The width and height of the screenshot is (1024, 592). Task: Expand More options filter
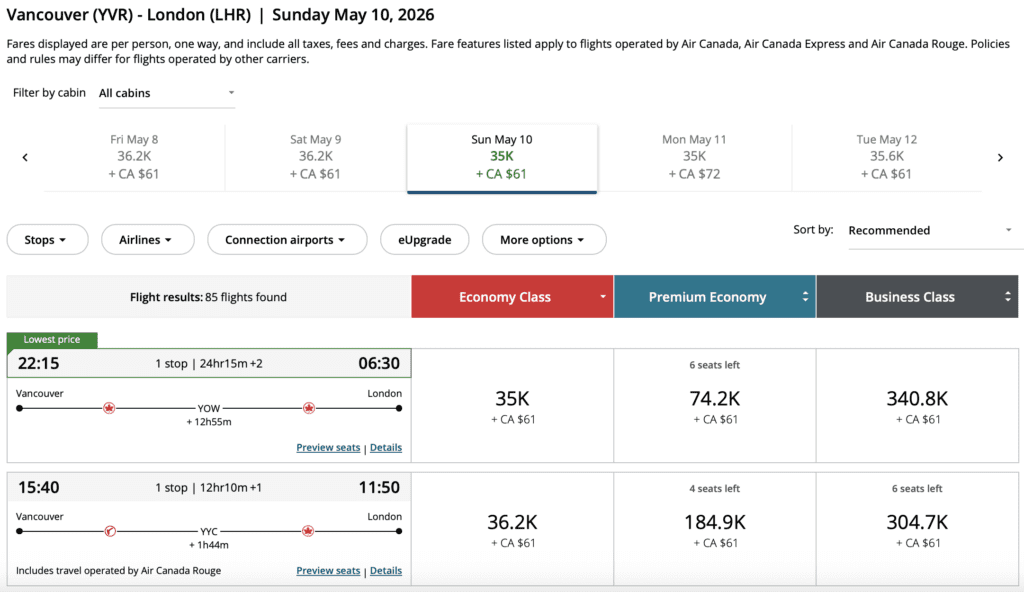point(544,240)
